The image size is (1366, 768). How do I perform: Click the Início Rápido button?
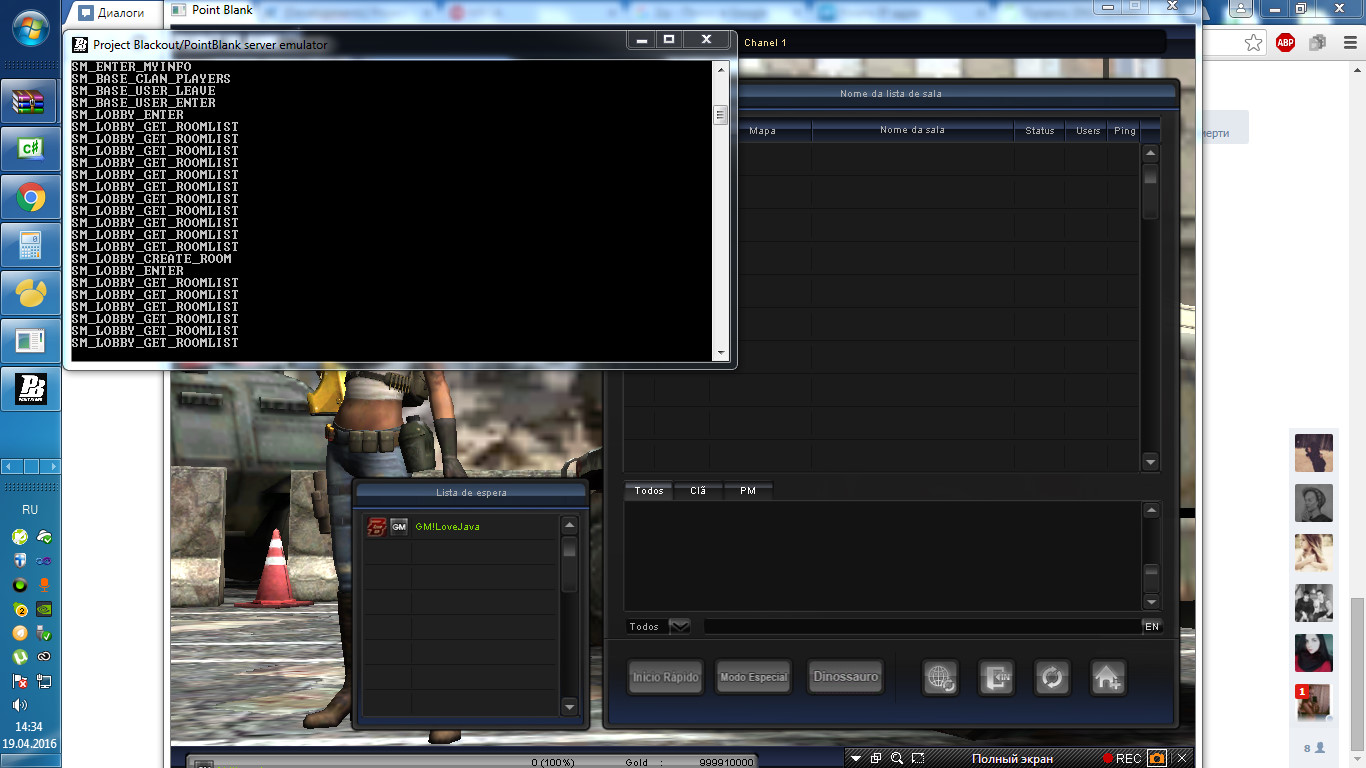pyautogui.click(x=666, y=677)
